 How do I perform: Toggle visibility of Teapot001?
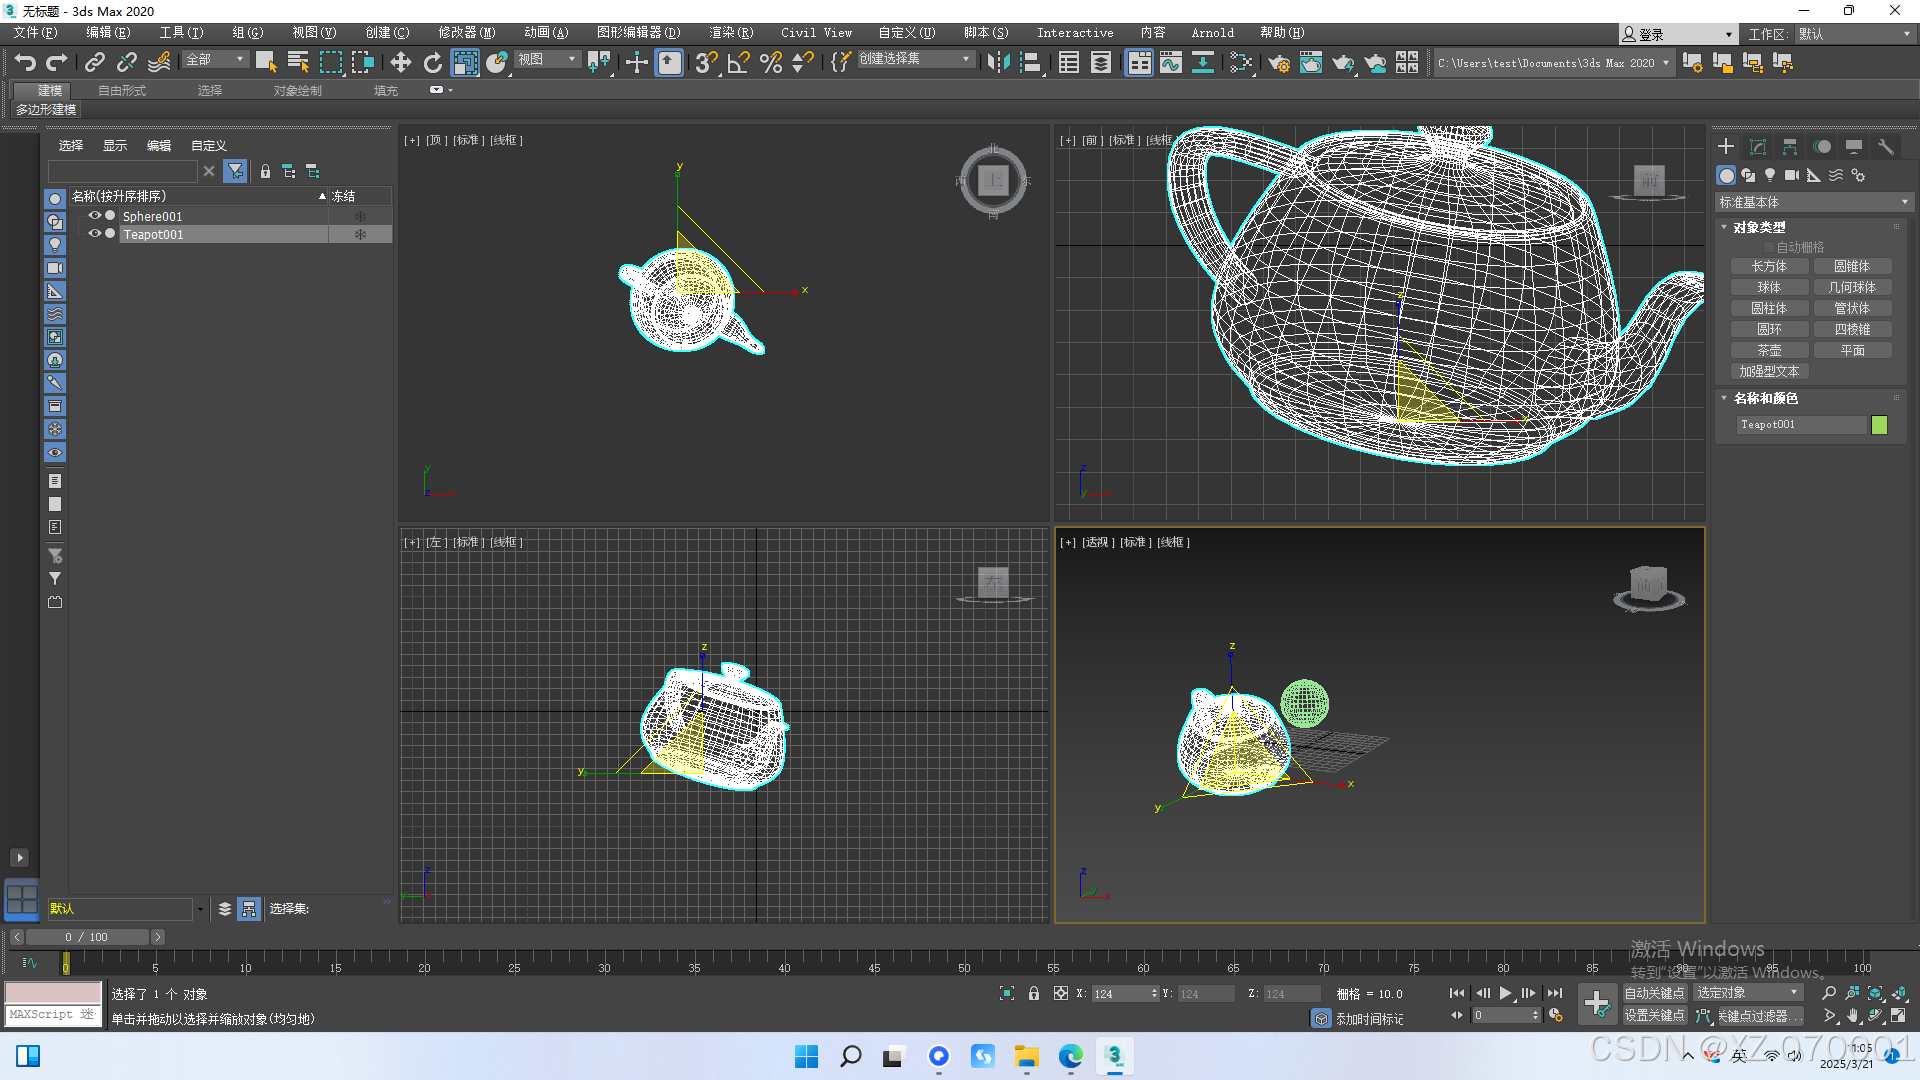pyautogui.click(x=94, y=234)
